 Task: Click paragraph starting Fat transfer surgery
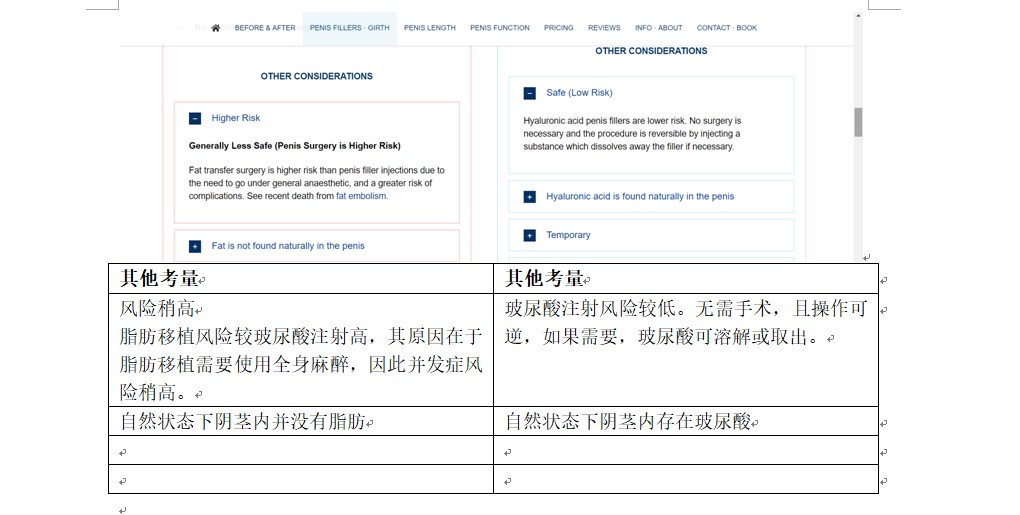coord(317,183)
